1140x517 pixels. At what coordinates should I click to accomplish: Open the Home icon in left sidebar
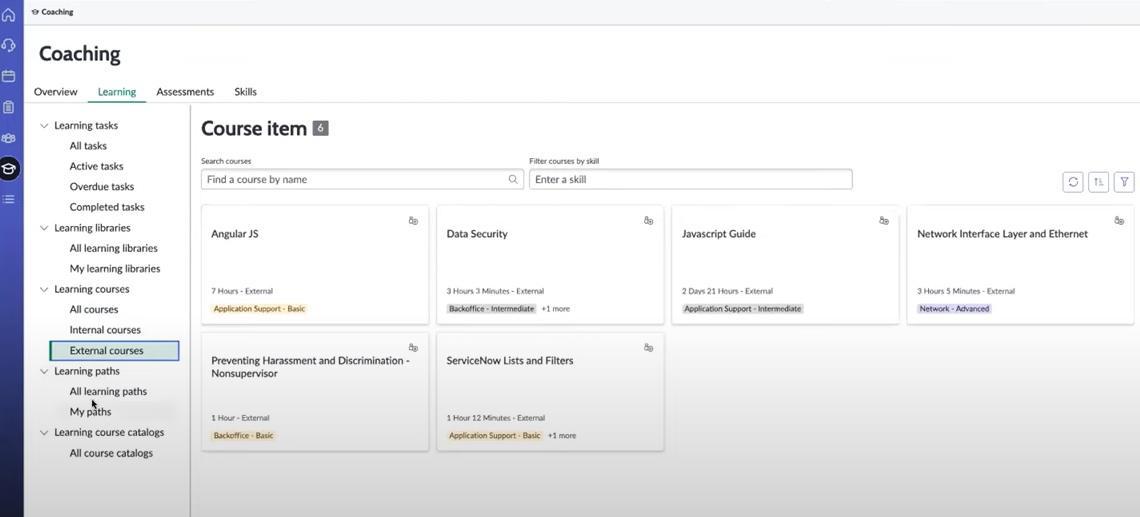click(9, 15)
